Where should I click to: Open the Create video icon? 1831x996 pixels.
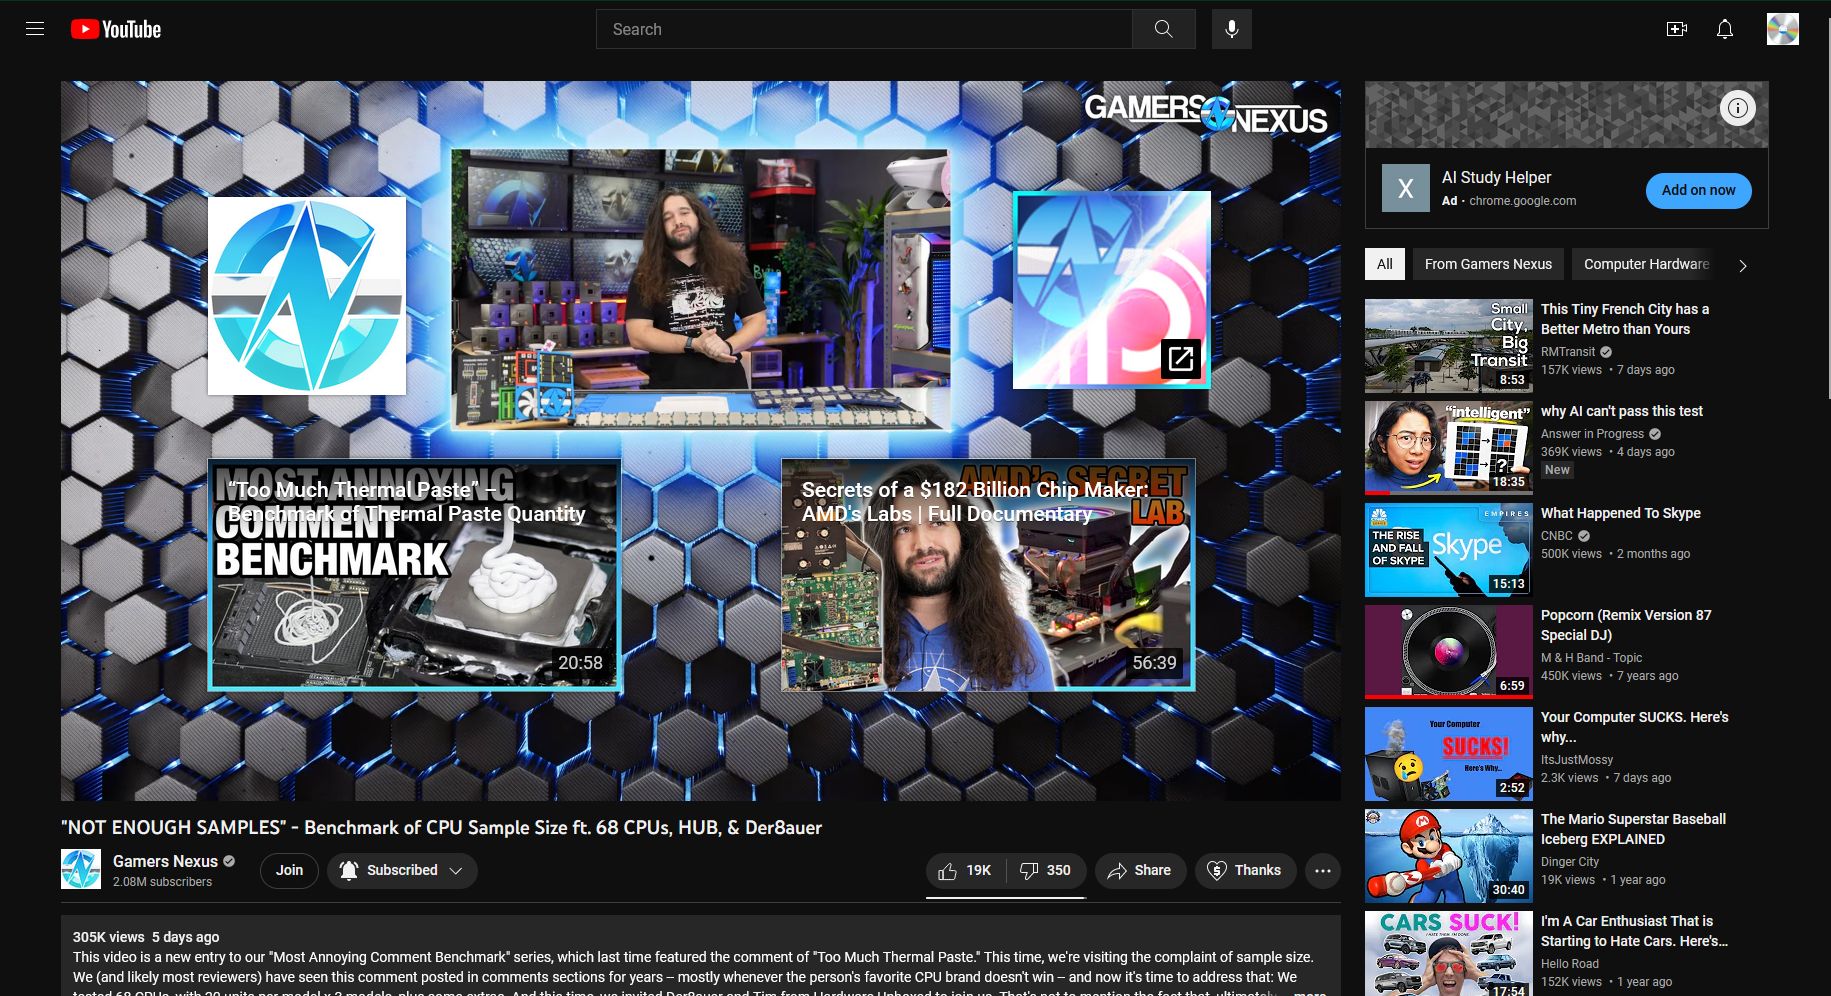1677,29
